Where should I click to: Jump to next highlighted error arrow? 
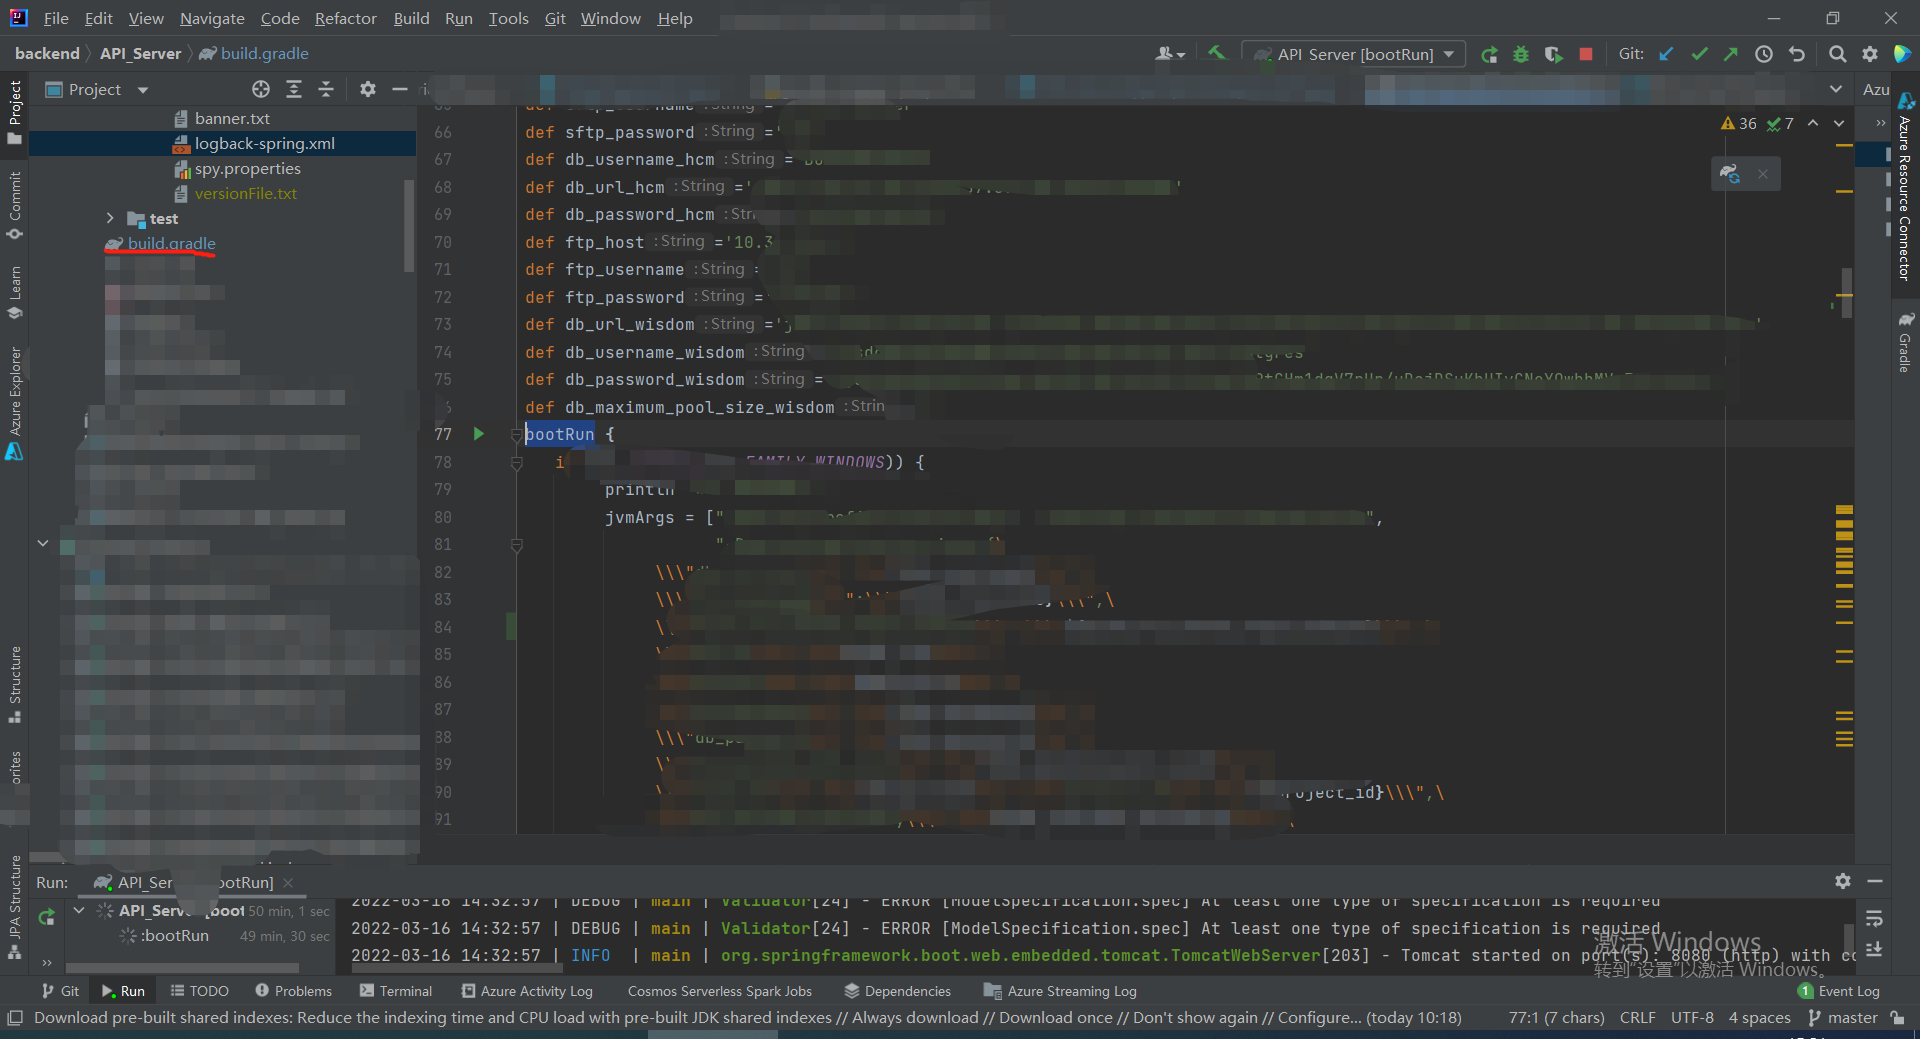1839,123
